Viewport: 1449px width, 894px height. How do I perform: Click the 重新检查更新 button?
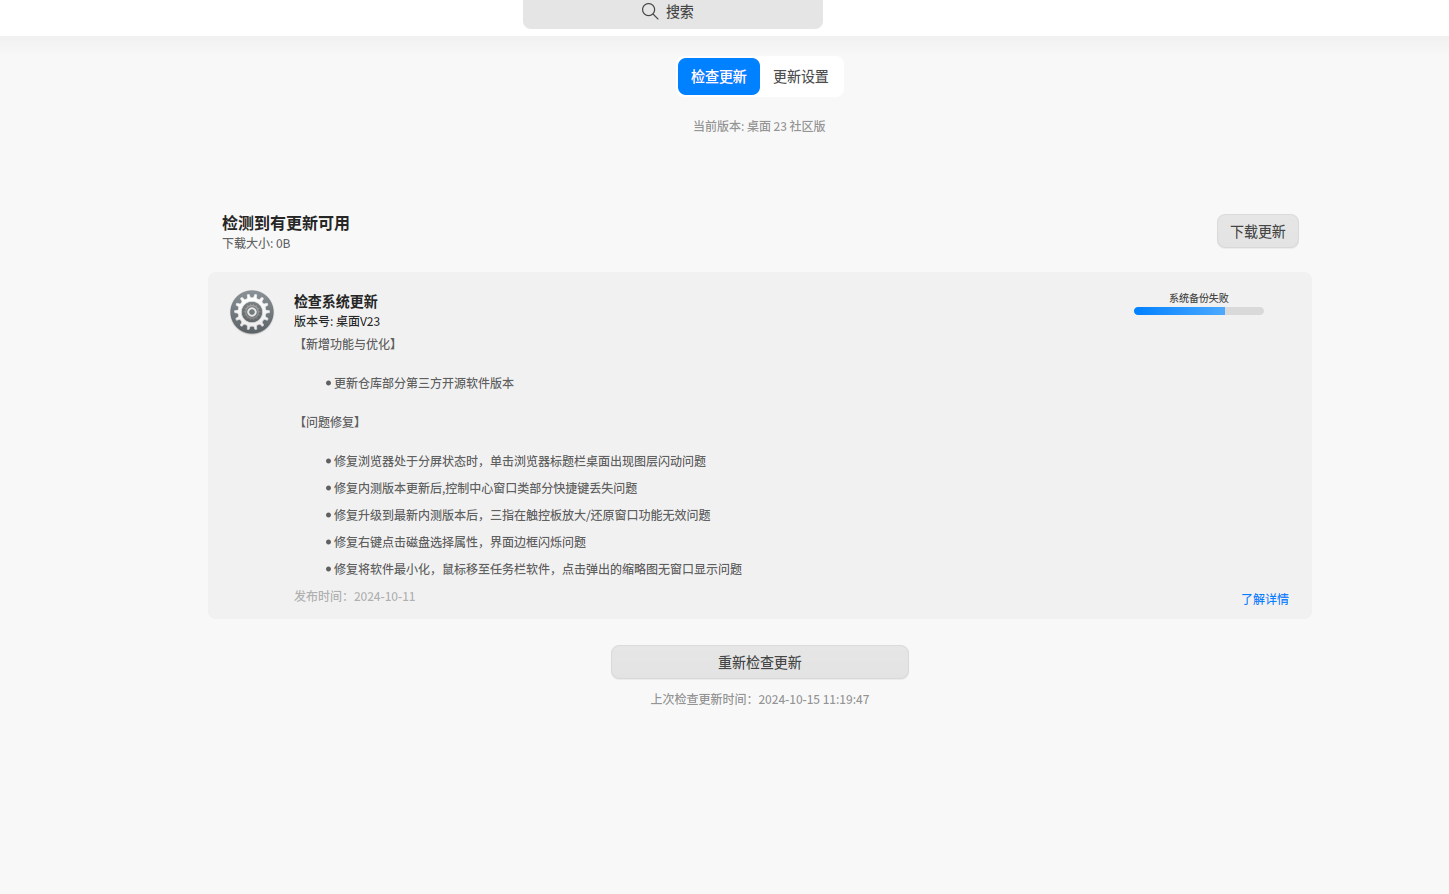click(760, 663)
